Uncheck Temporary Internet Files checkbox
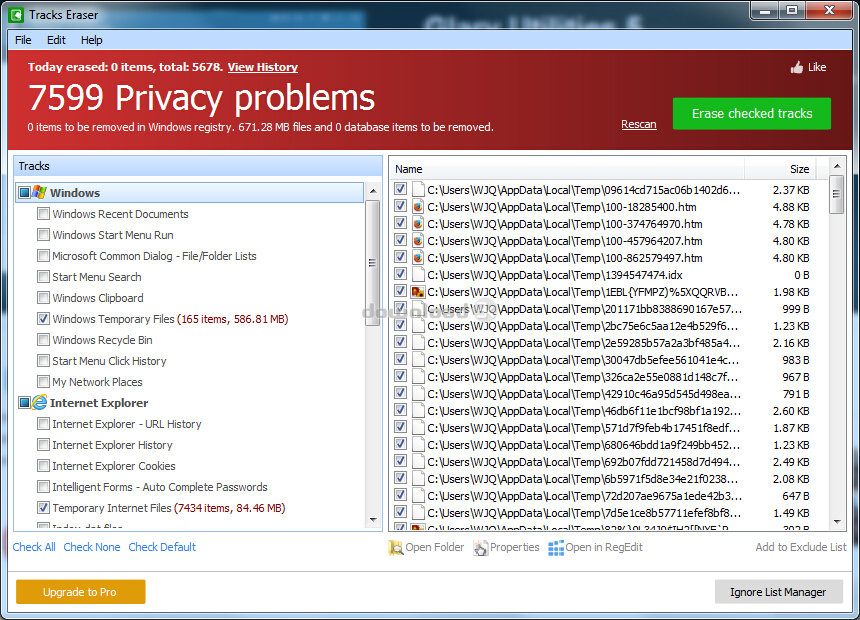This screenshot has height=620, width=860. point(43,508)
